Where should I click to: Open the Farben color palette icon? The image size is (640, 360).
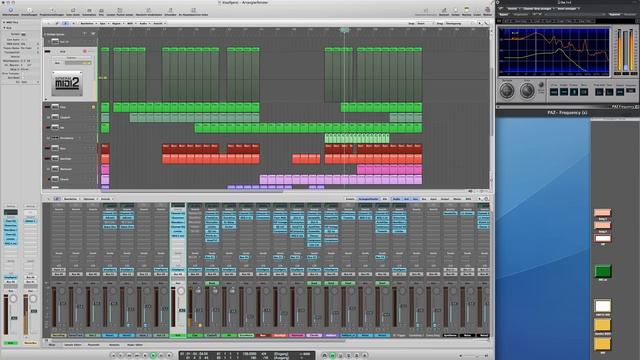(x=456, y=10)
